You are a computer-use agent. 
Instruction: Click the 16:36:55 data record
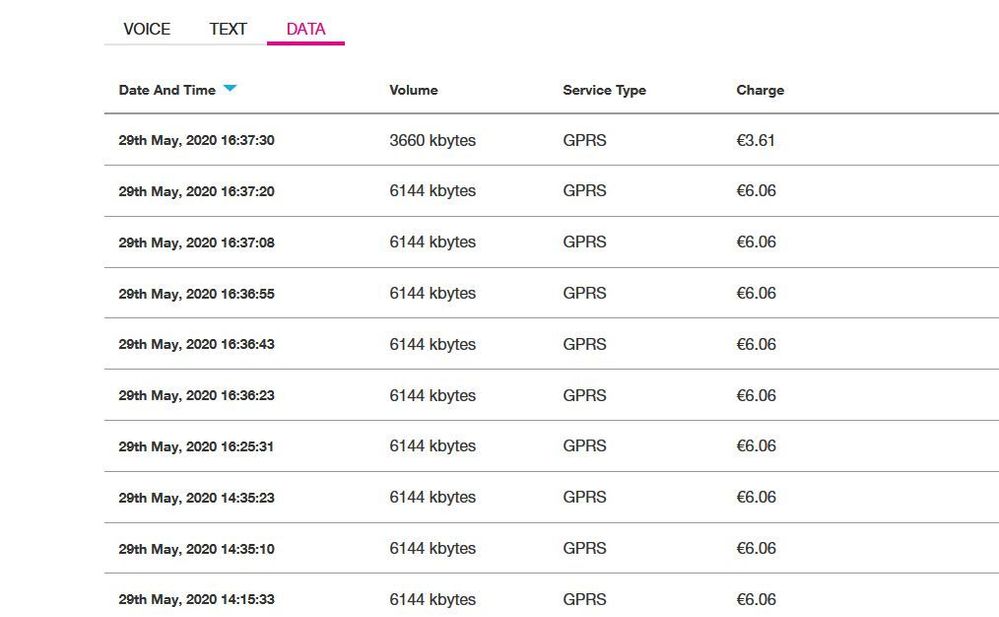551,293
